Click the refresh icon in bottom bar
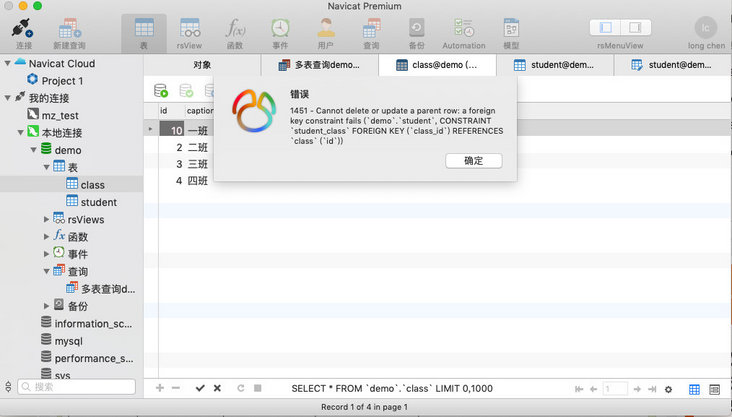This screenshot has width=732, height=417. tap(240, 388)
